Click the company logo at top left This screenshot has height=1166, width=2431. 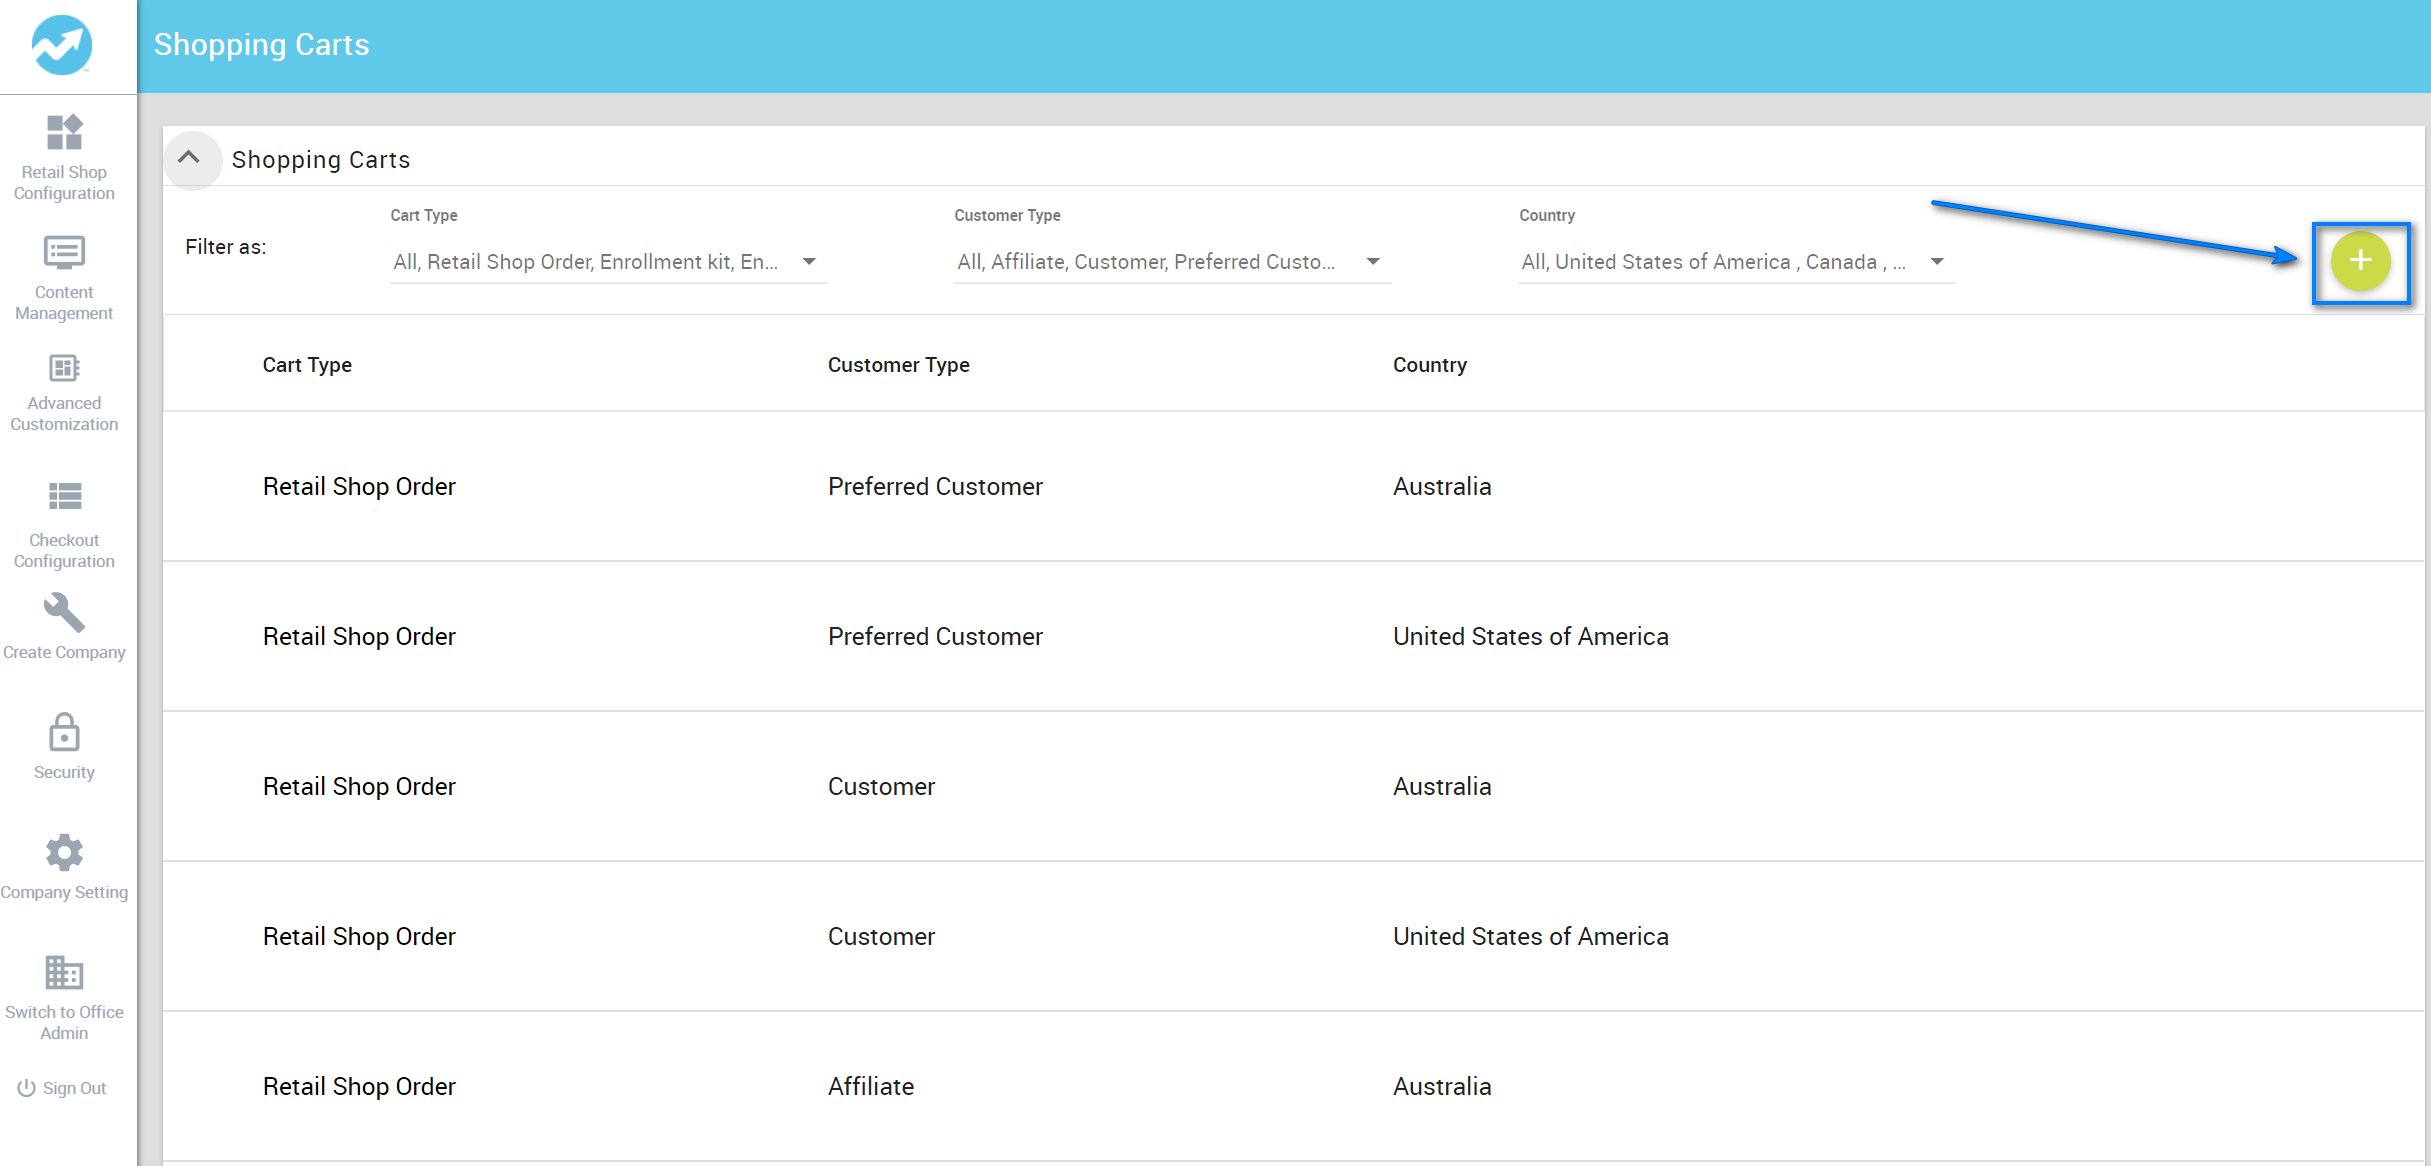point(62,45)
